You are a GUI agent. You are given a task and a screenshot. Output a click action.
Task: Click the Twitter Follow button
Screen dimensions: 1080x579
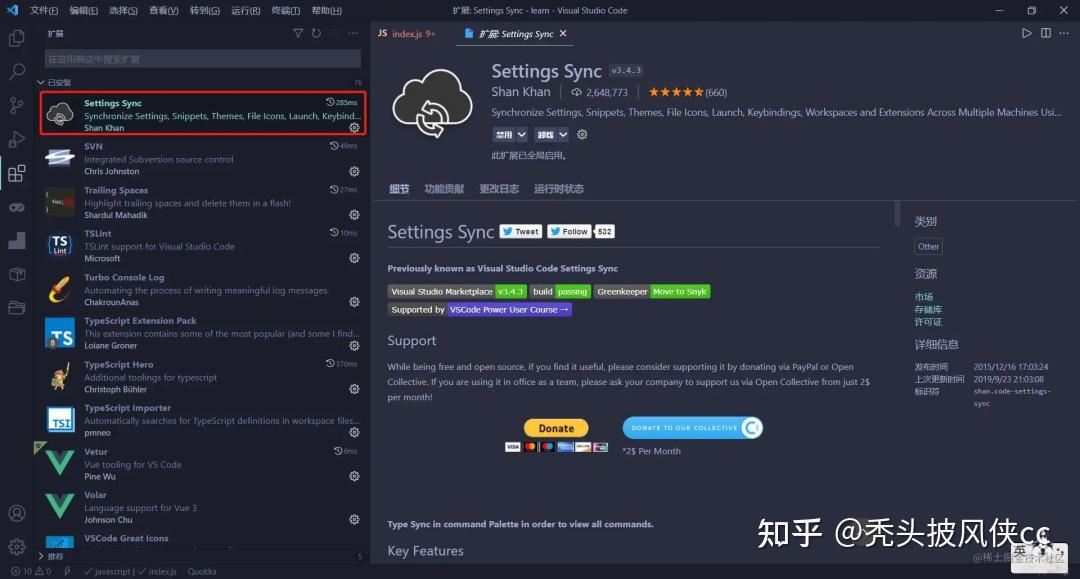pos(570,231)
